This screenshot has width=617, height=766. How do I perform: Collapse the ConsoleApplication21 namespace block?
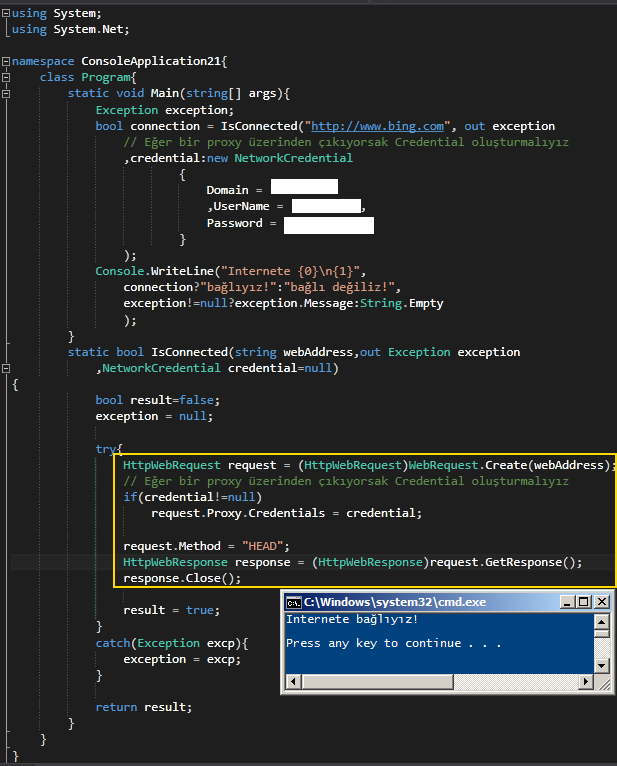point(6,62)
